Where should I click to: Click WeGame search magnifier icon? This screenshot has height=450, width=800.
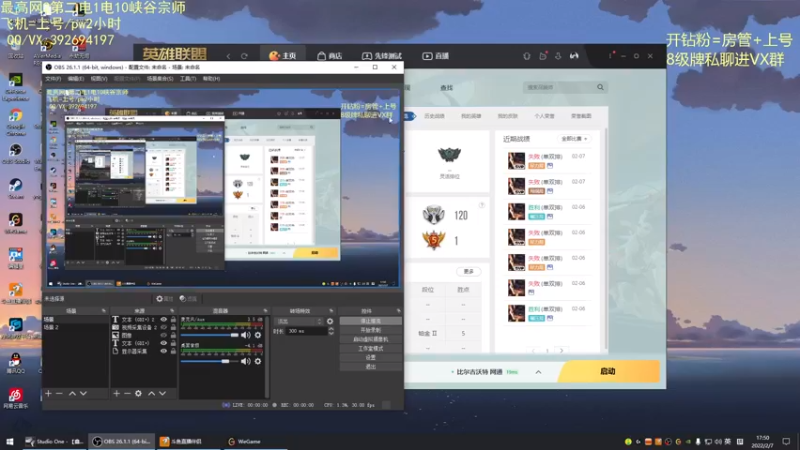[601, 87]
